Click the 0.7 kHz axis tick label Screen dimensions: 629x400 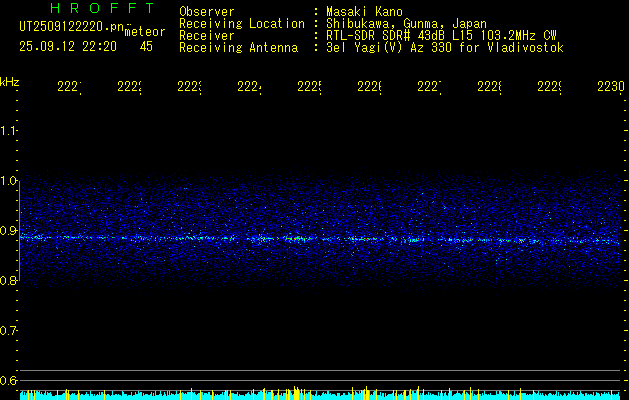tap(8, 331)
